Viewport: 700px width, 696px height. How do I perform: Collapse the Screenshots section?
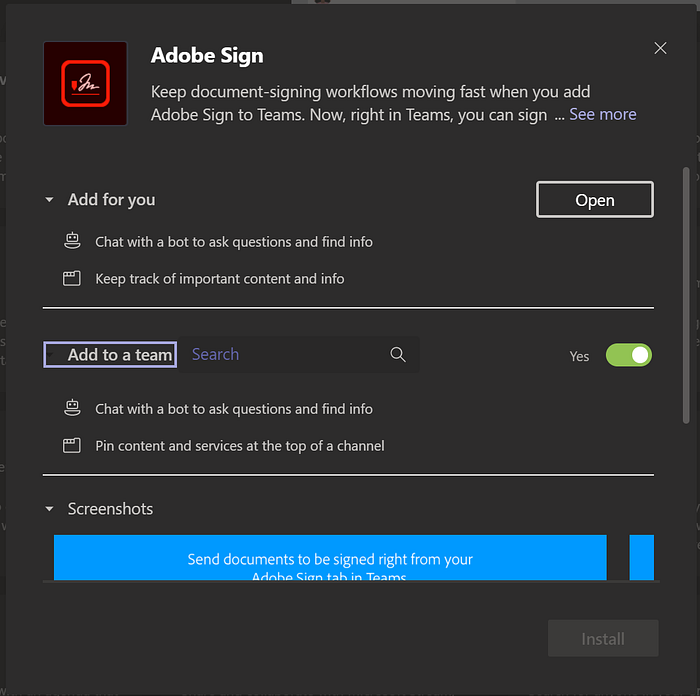(49, 508)
